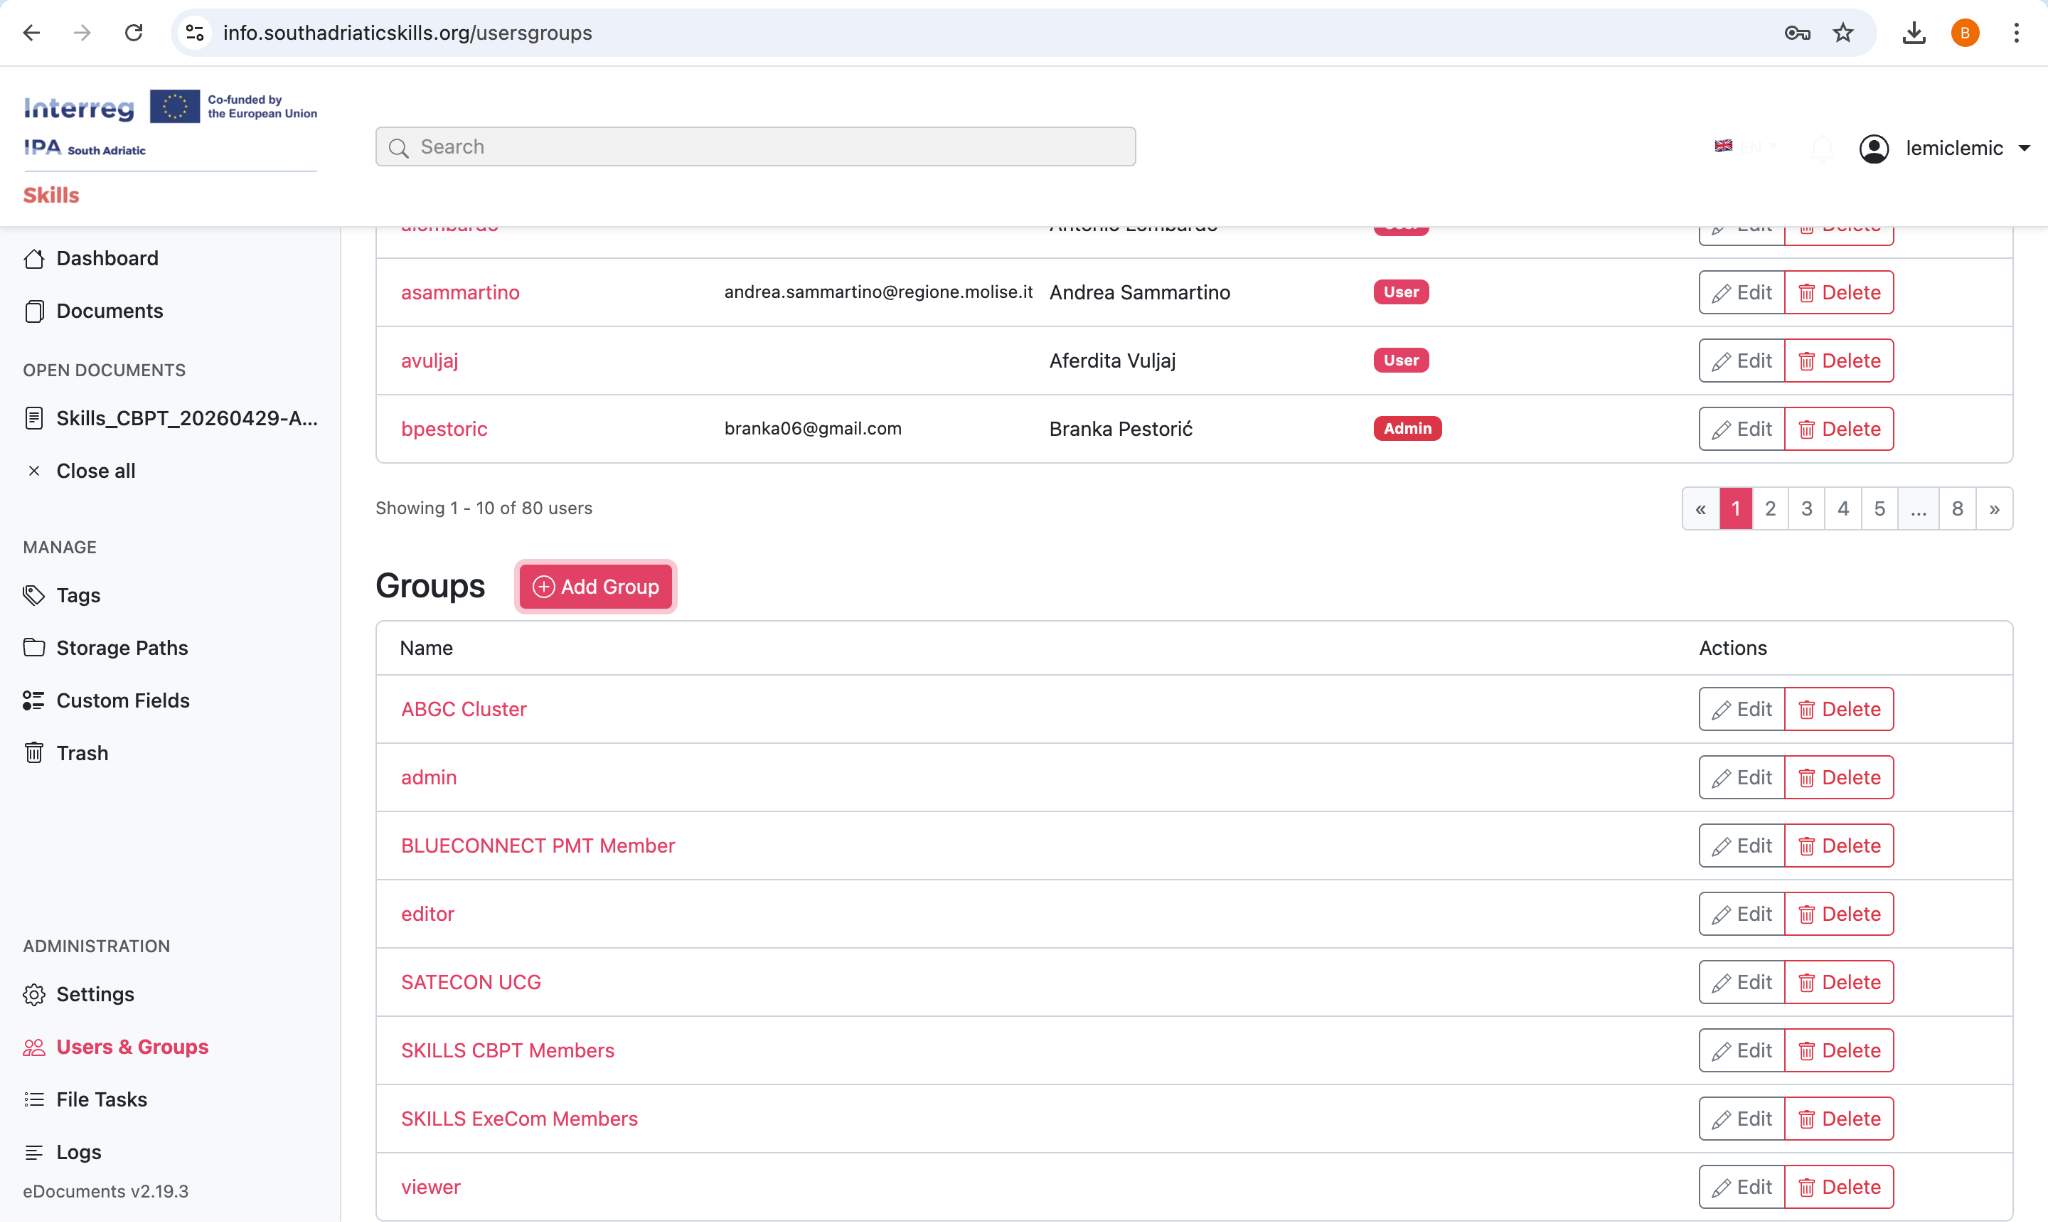Image resolution: width=2048 pixels, height=1222 pixels.
Task: Click the Add Group button
Action: click(596, 587)
